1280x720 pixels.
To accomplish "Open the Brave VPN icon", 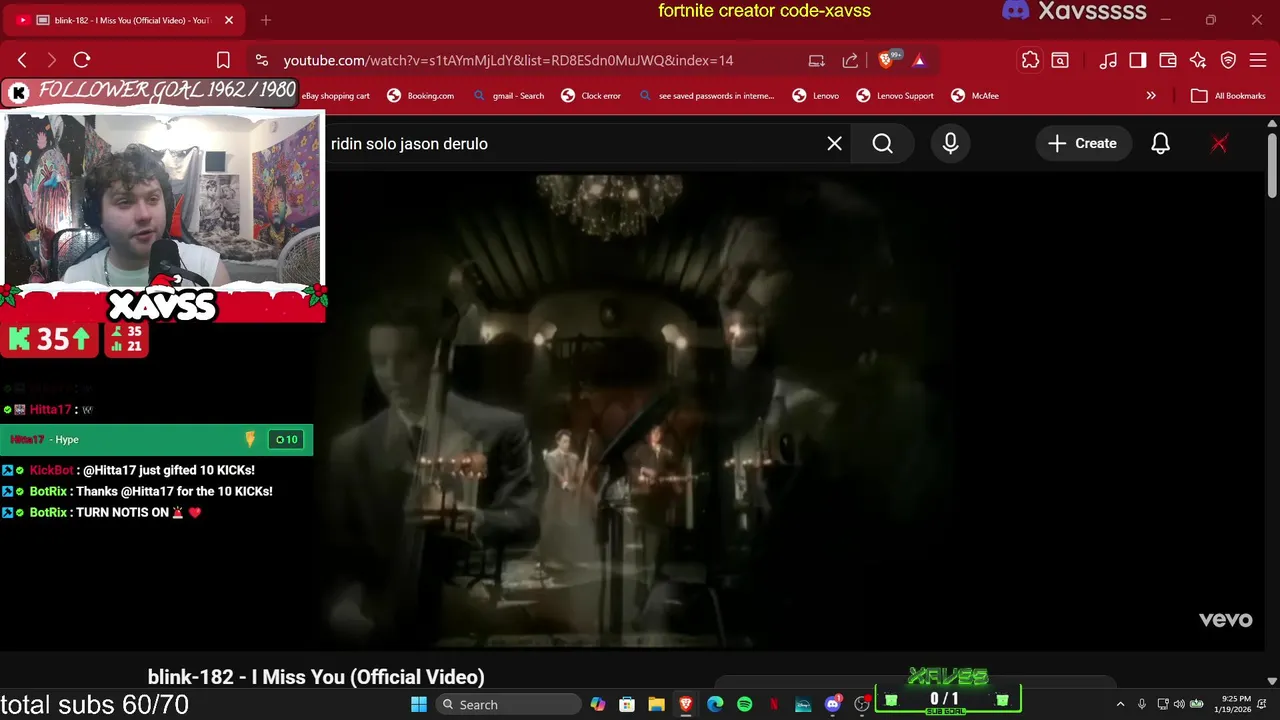I will pyautogui.click(x=1228, y=60).
